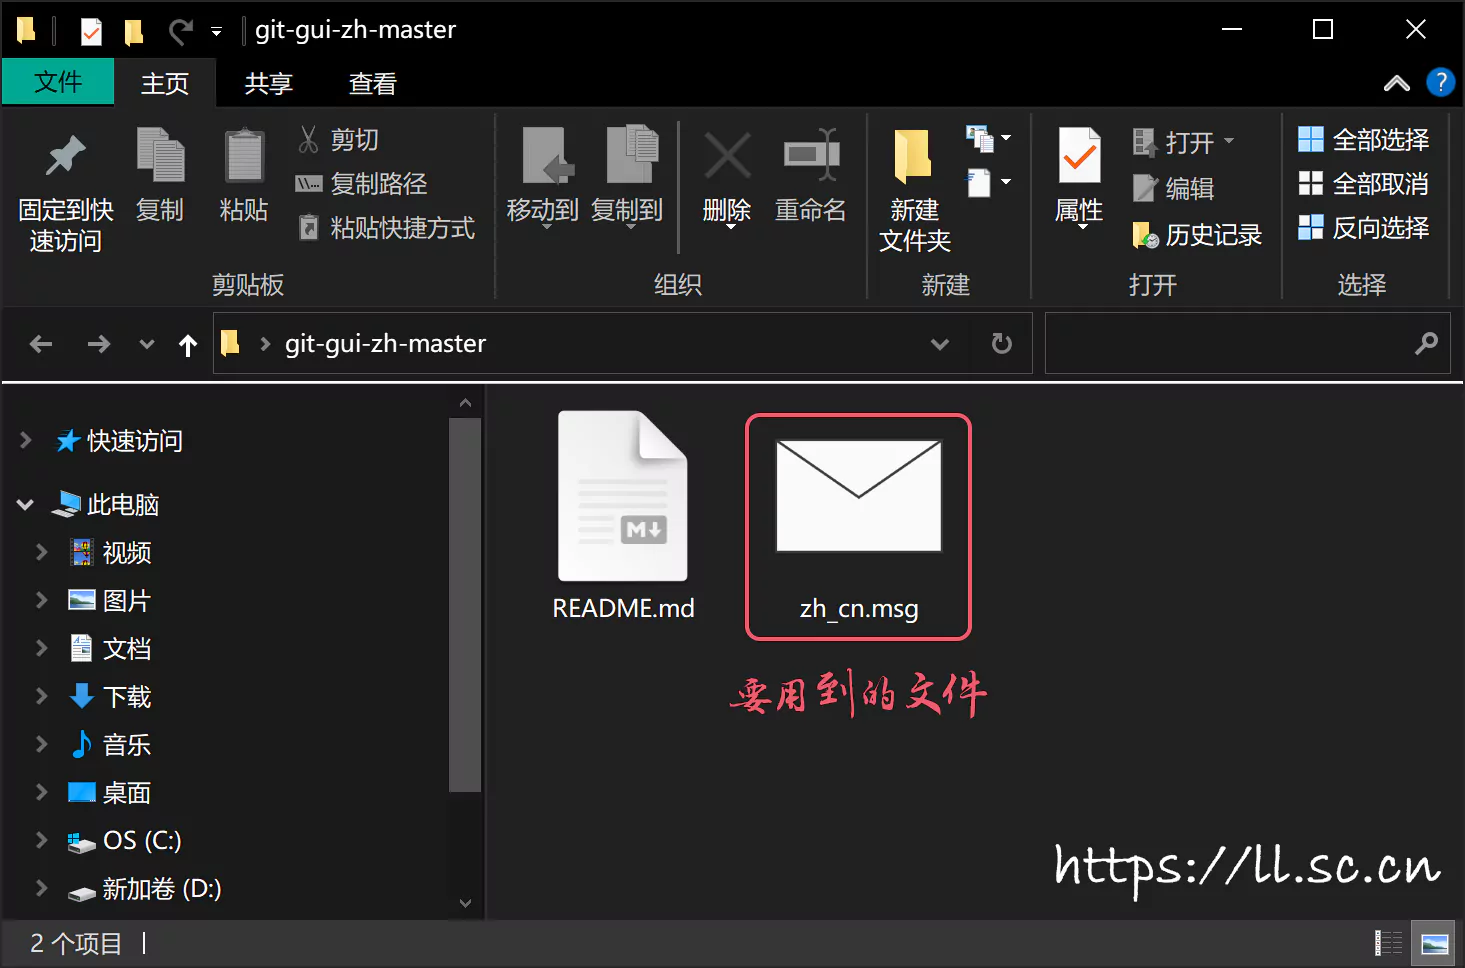Click the Rename icon in ribbon
Screen dimensions: 1465x968
[811, 156]
